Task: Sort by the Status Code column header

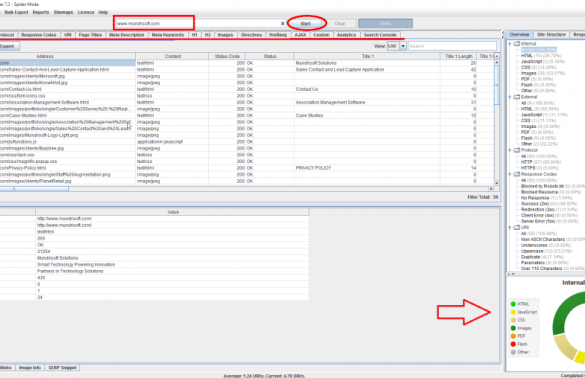Action: 227,56
